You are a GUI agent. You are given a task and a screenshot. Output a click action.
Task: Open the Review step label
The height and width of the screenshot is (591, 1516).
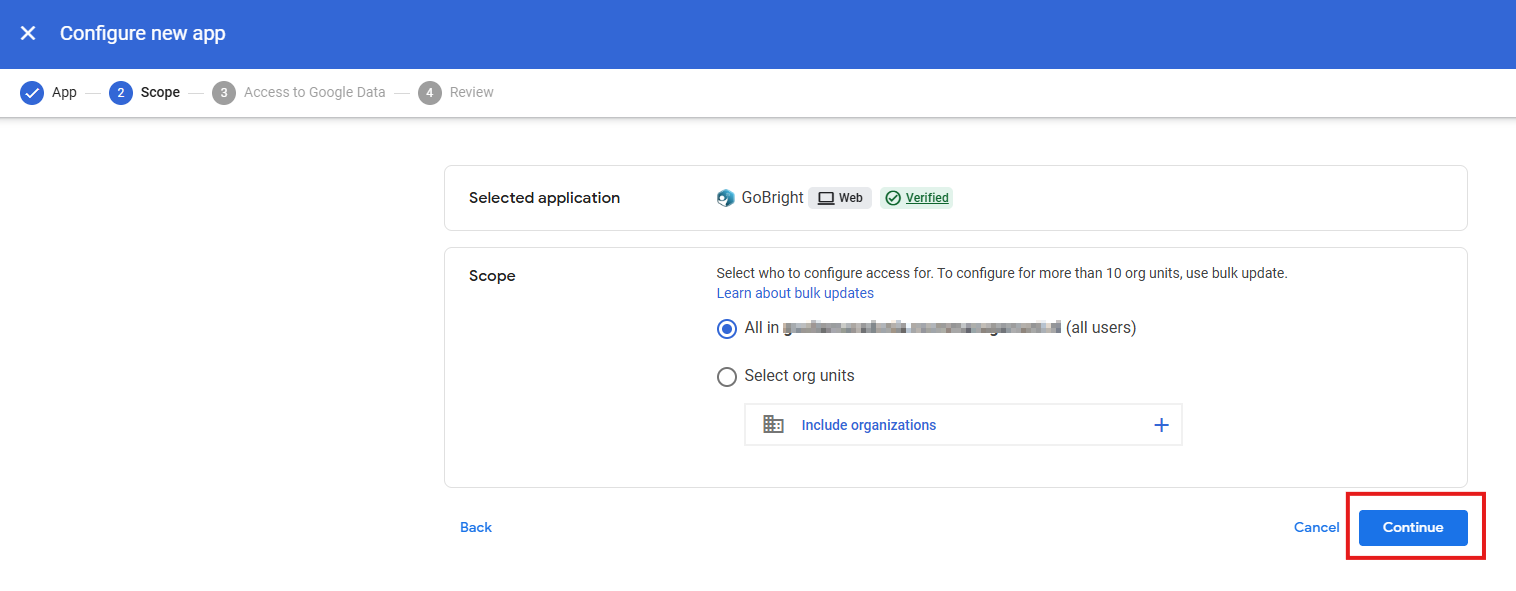point(472,93)
